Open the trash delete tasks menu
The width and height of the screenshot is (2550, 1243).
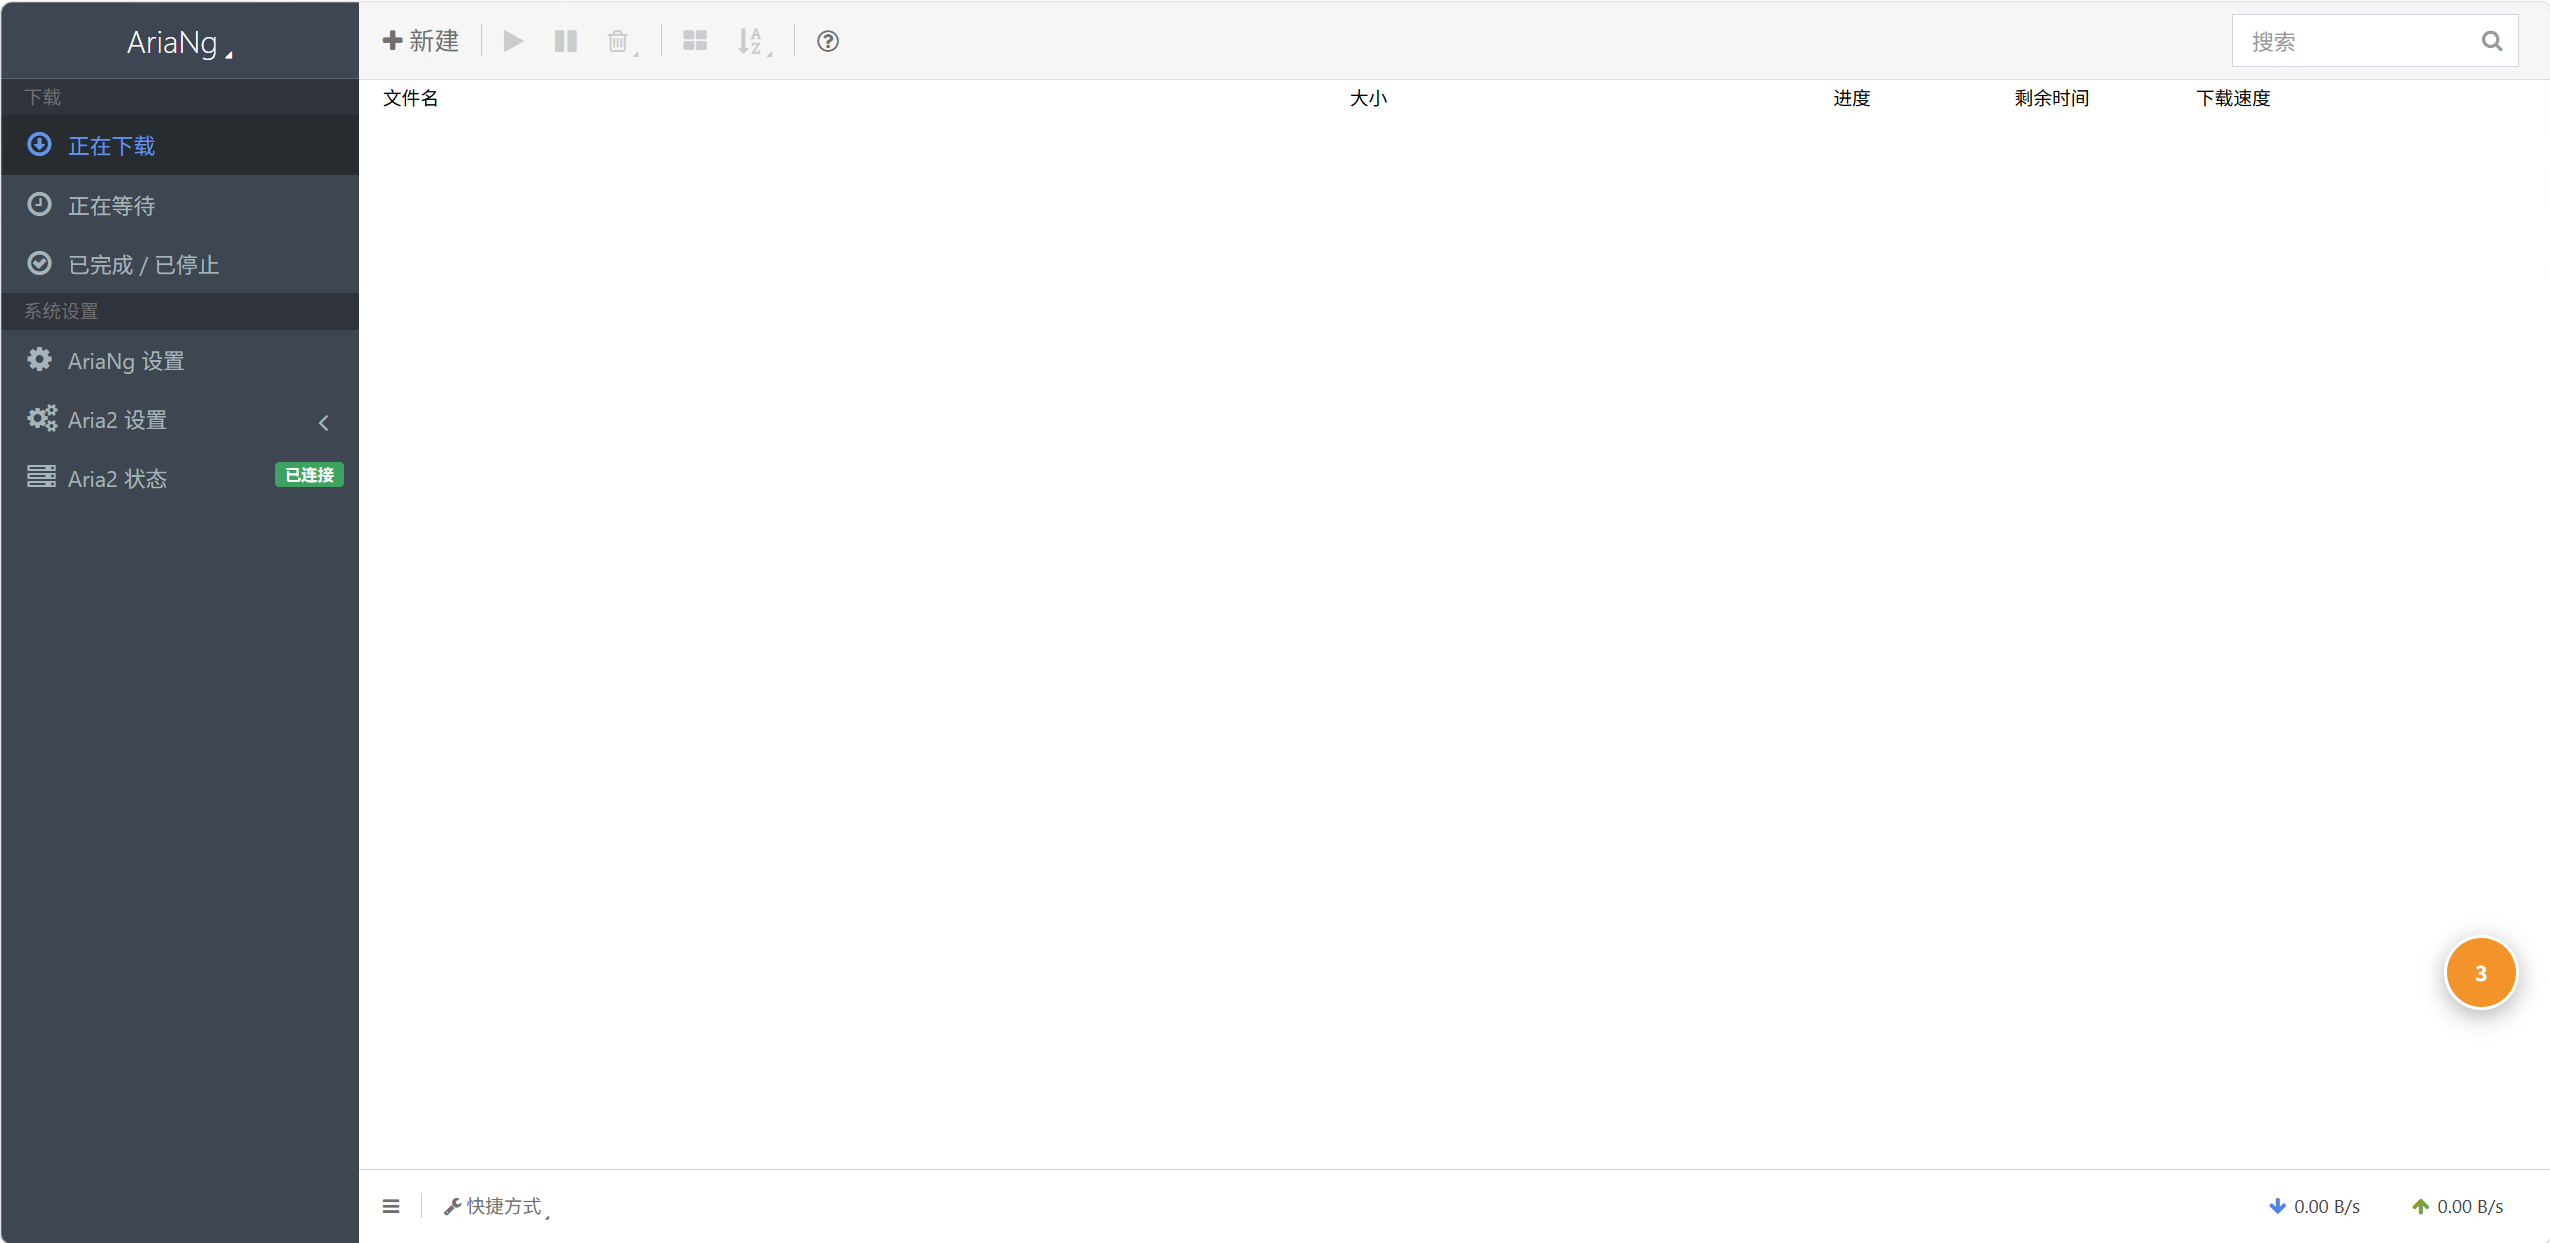621,41
